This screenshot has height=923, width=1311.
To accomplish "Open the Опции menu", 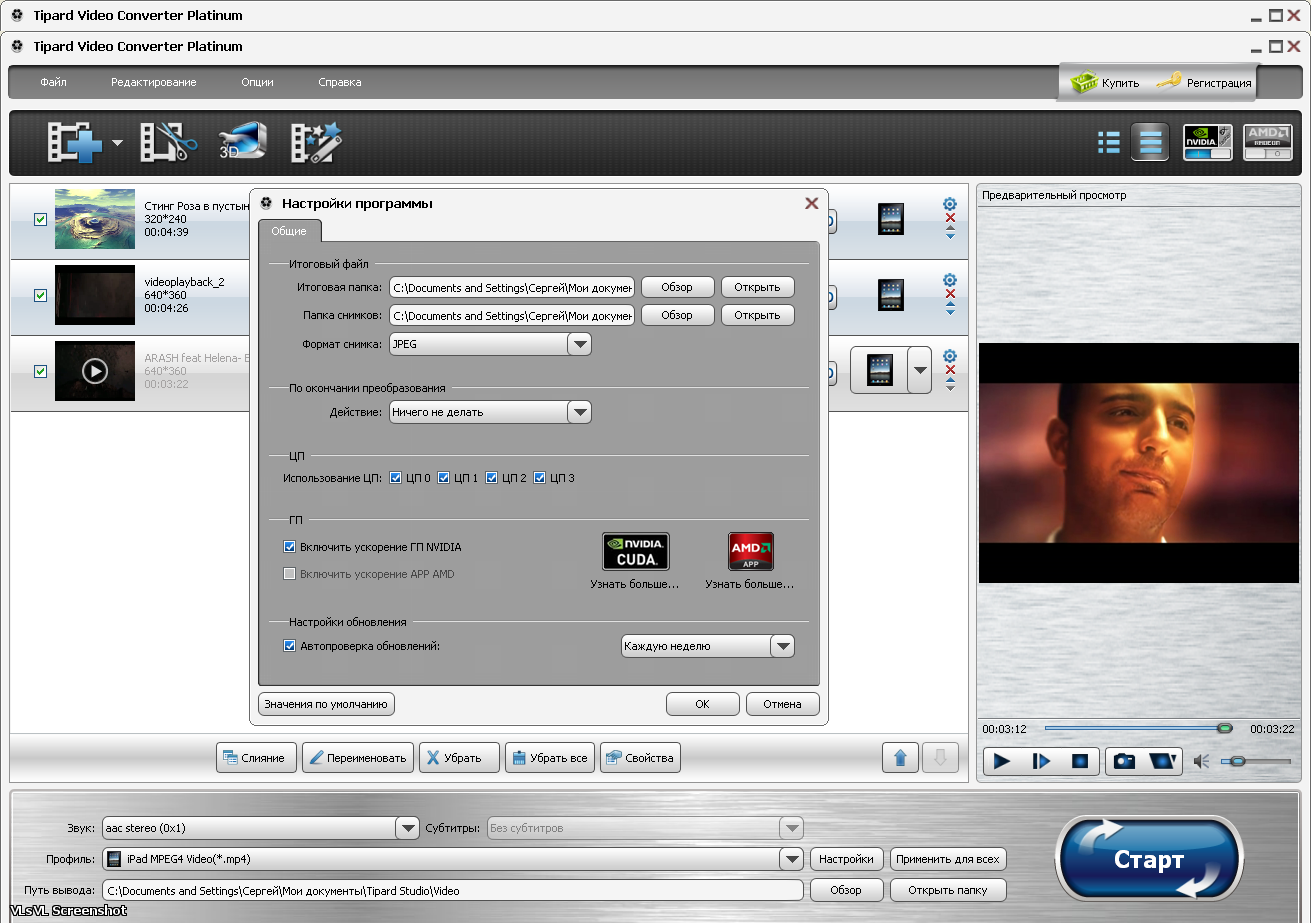I will coord(257,82).
